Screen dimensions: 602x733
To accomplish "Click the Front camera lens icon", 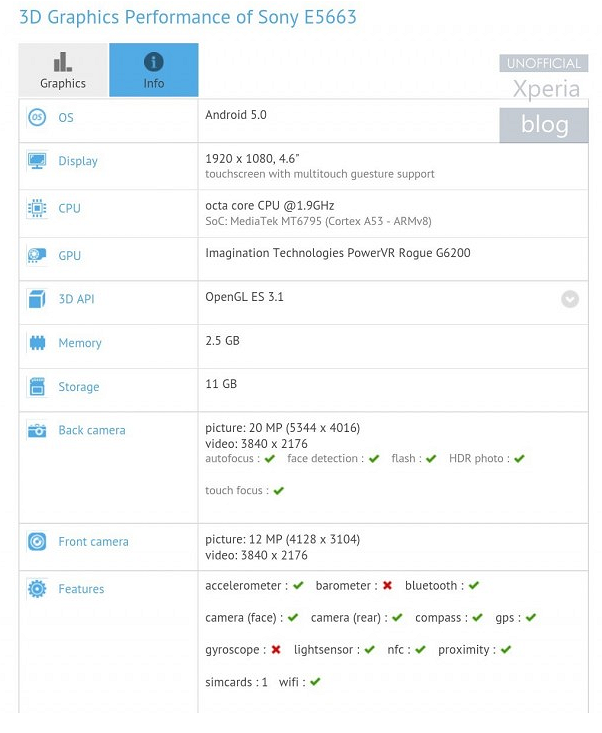I will coord(37,542).
